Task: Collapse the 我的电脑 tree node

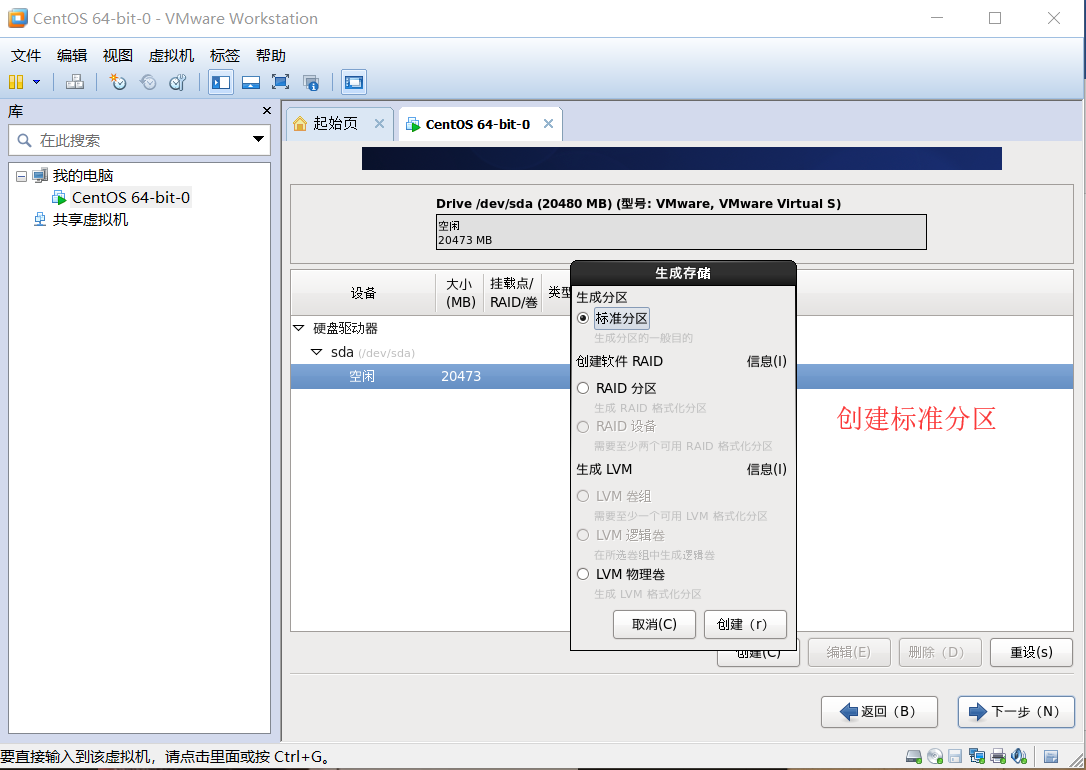Action: [x=21, y=176]
